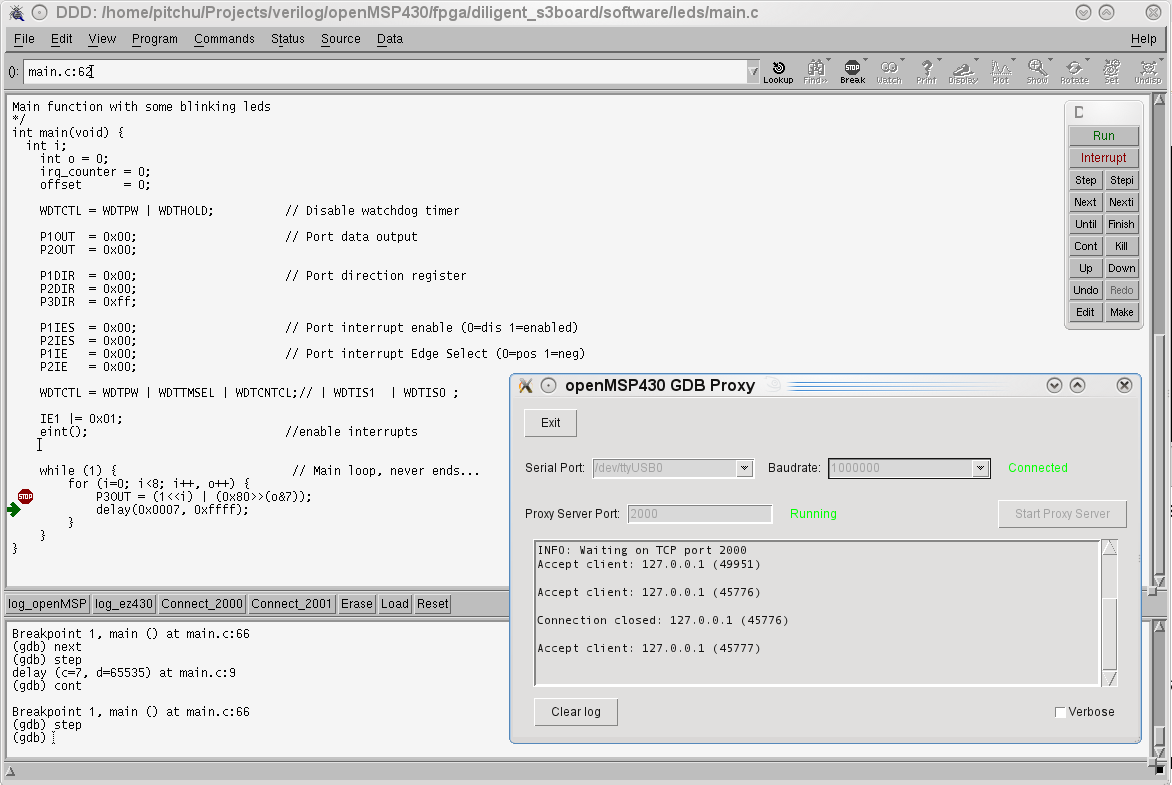The width and height of the screenshot is (1172, 785).
Task: Click the Plot toolbar icon
Action: coord(1000,71)
